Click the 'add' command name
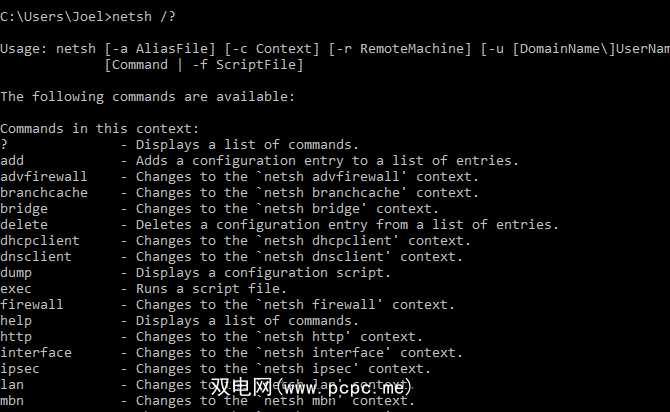The image size is (670, 412). [x=12, y=160]
